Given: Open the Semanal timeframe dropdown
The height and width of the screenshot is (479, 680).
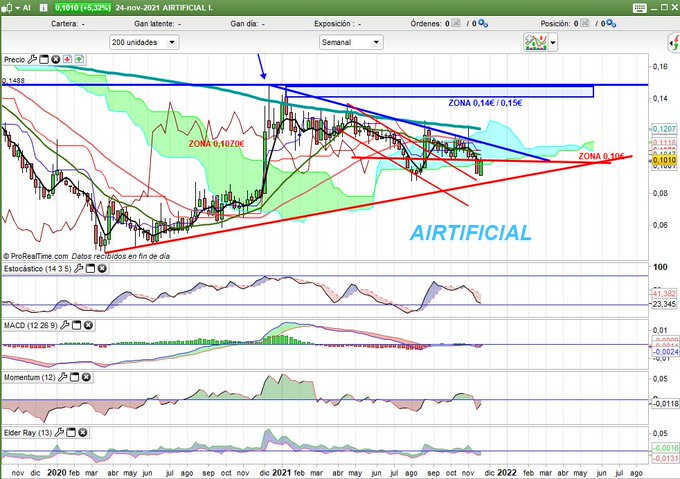Looking at the screenshot, I should click(351, 42).
